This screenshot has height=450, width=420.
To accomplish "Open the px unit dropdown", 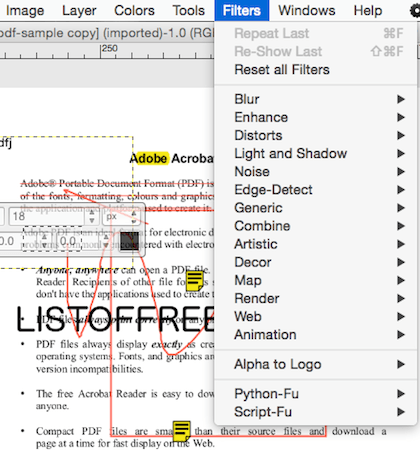I will click(121, 216).
